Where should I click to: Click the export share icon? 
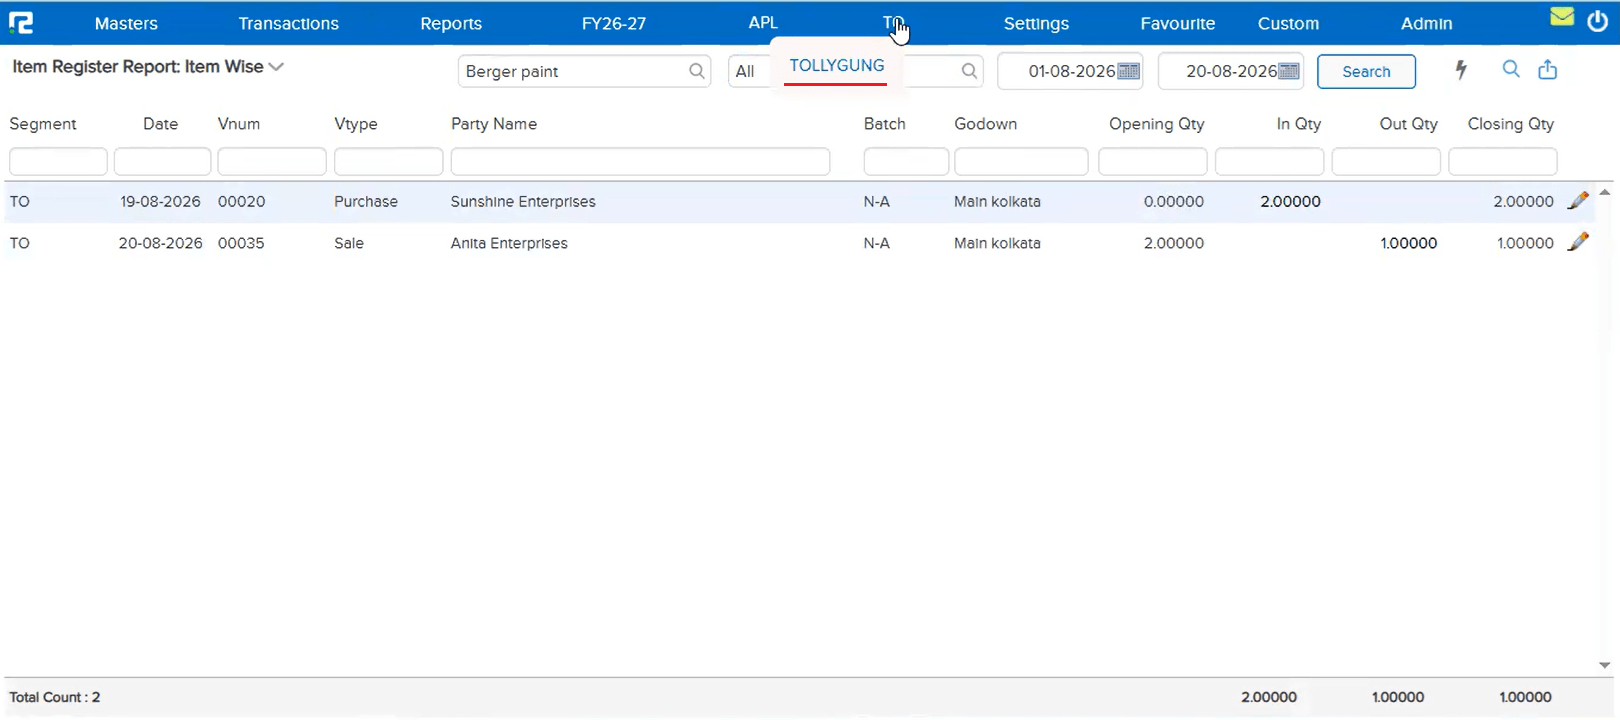point(1548,69)
